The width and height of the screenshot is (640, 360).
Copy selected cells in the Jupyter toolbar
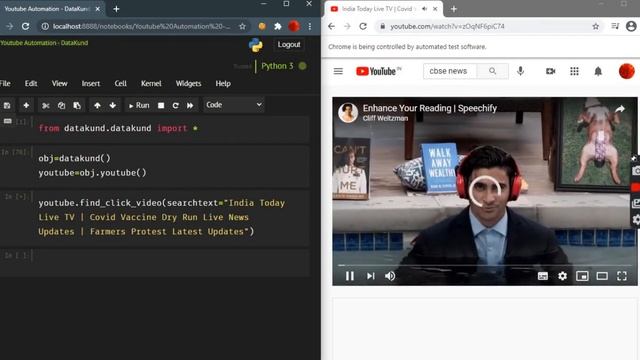tap(61, 105)
